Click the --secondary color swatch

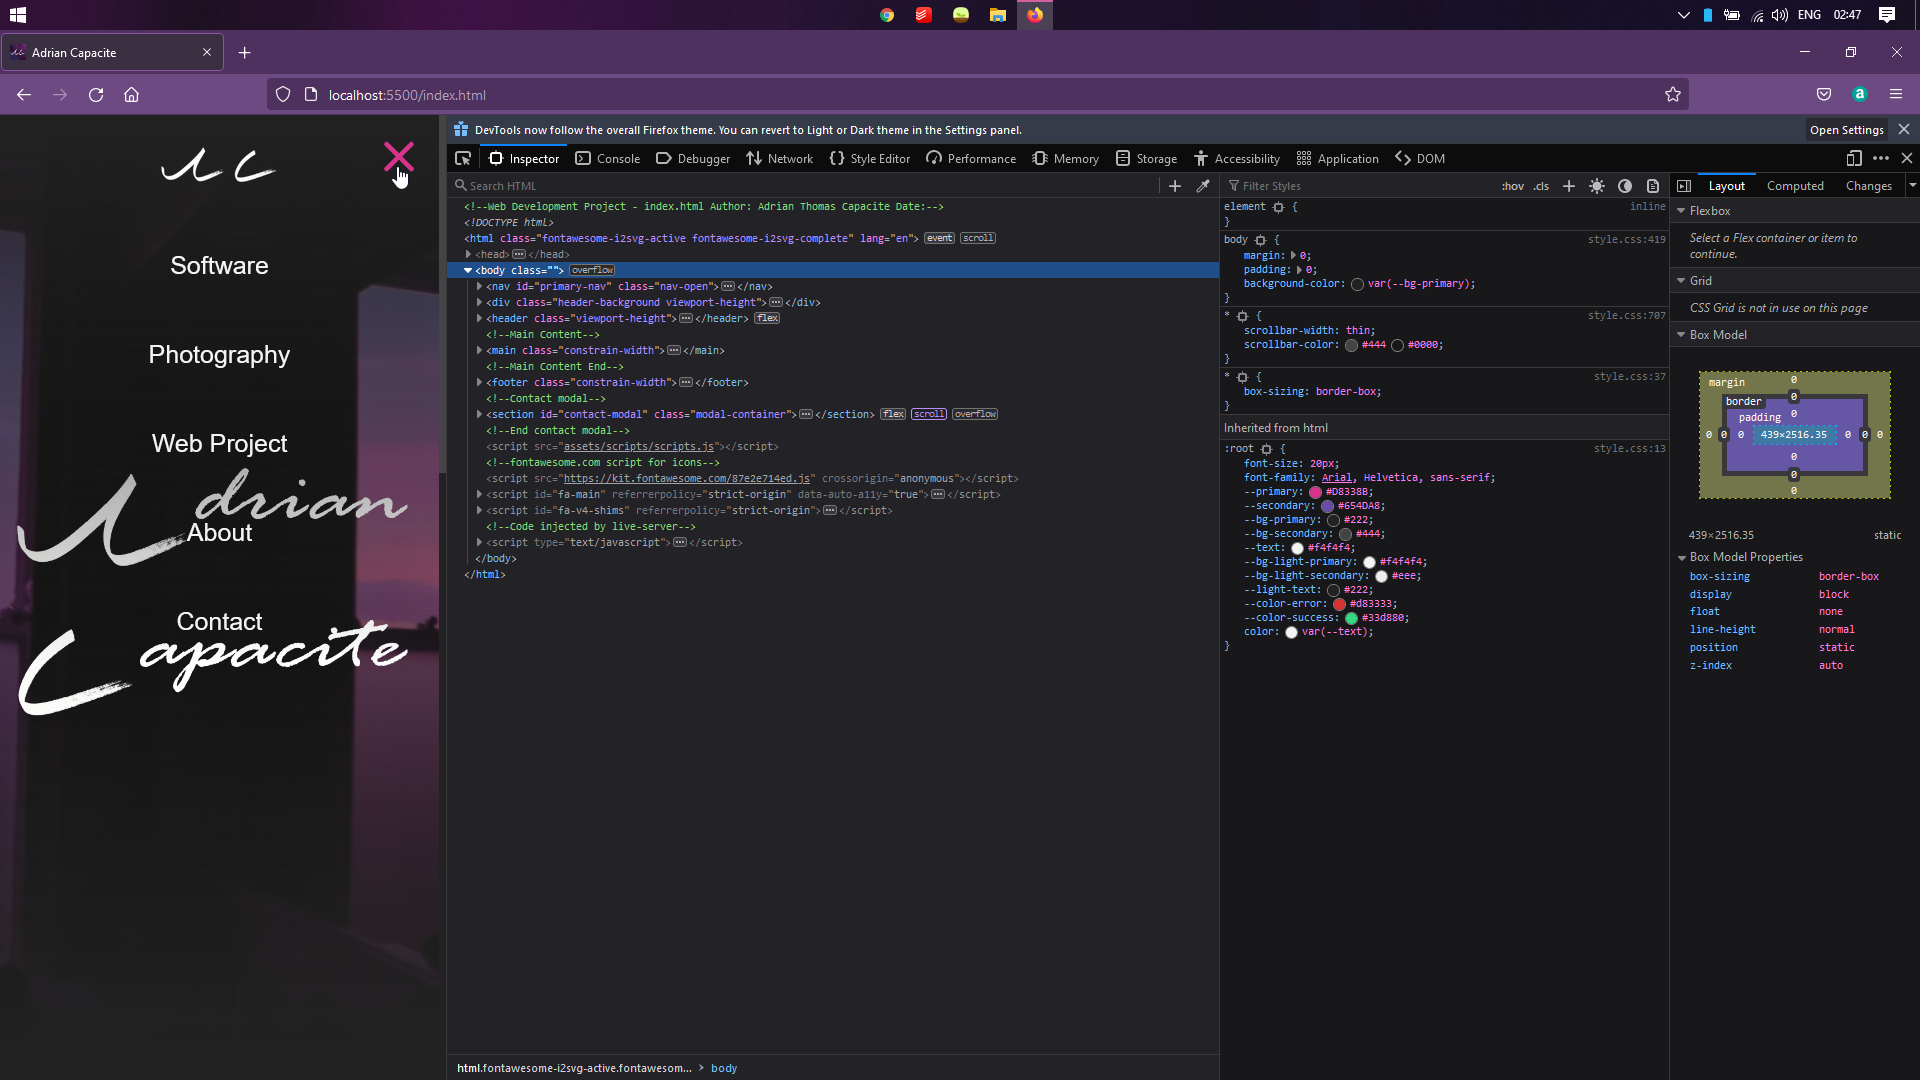coord(1327,506)
